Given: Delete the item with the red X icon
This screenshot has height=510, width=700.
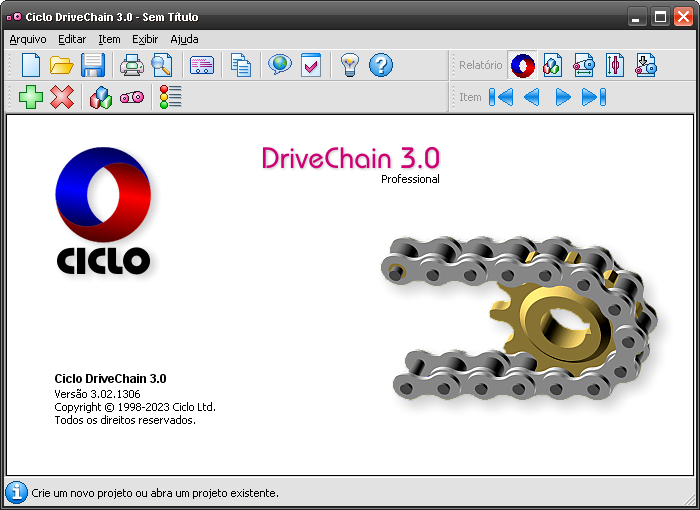Looking at the screenshot, I should [62, 97].
